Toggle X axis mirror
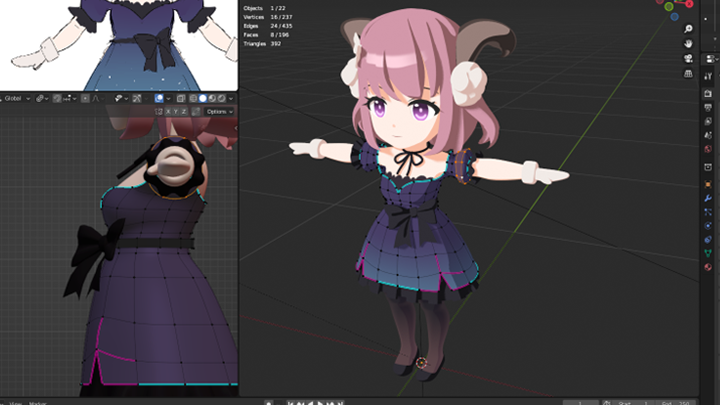The image size is (720, 405). pos(168,112)
